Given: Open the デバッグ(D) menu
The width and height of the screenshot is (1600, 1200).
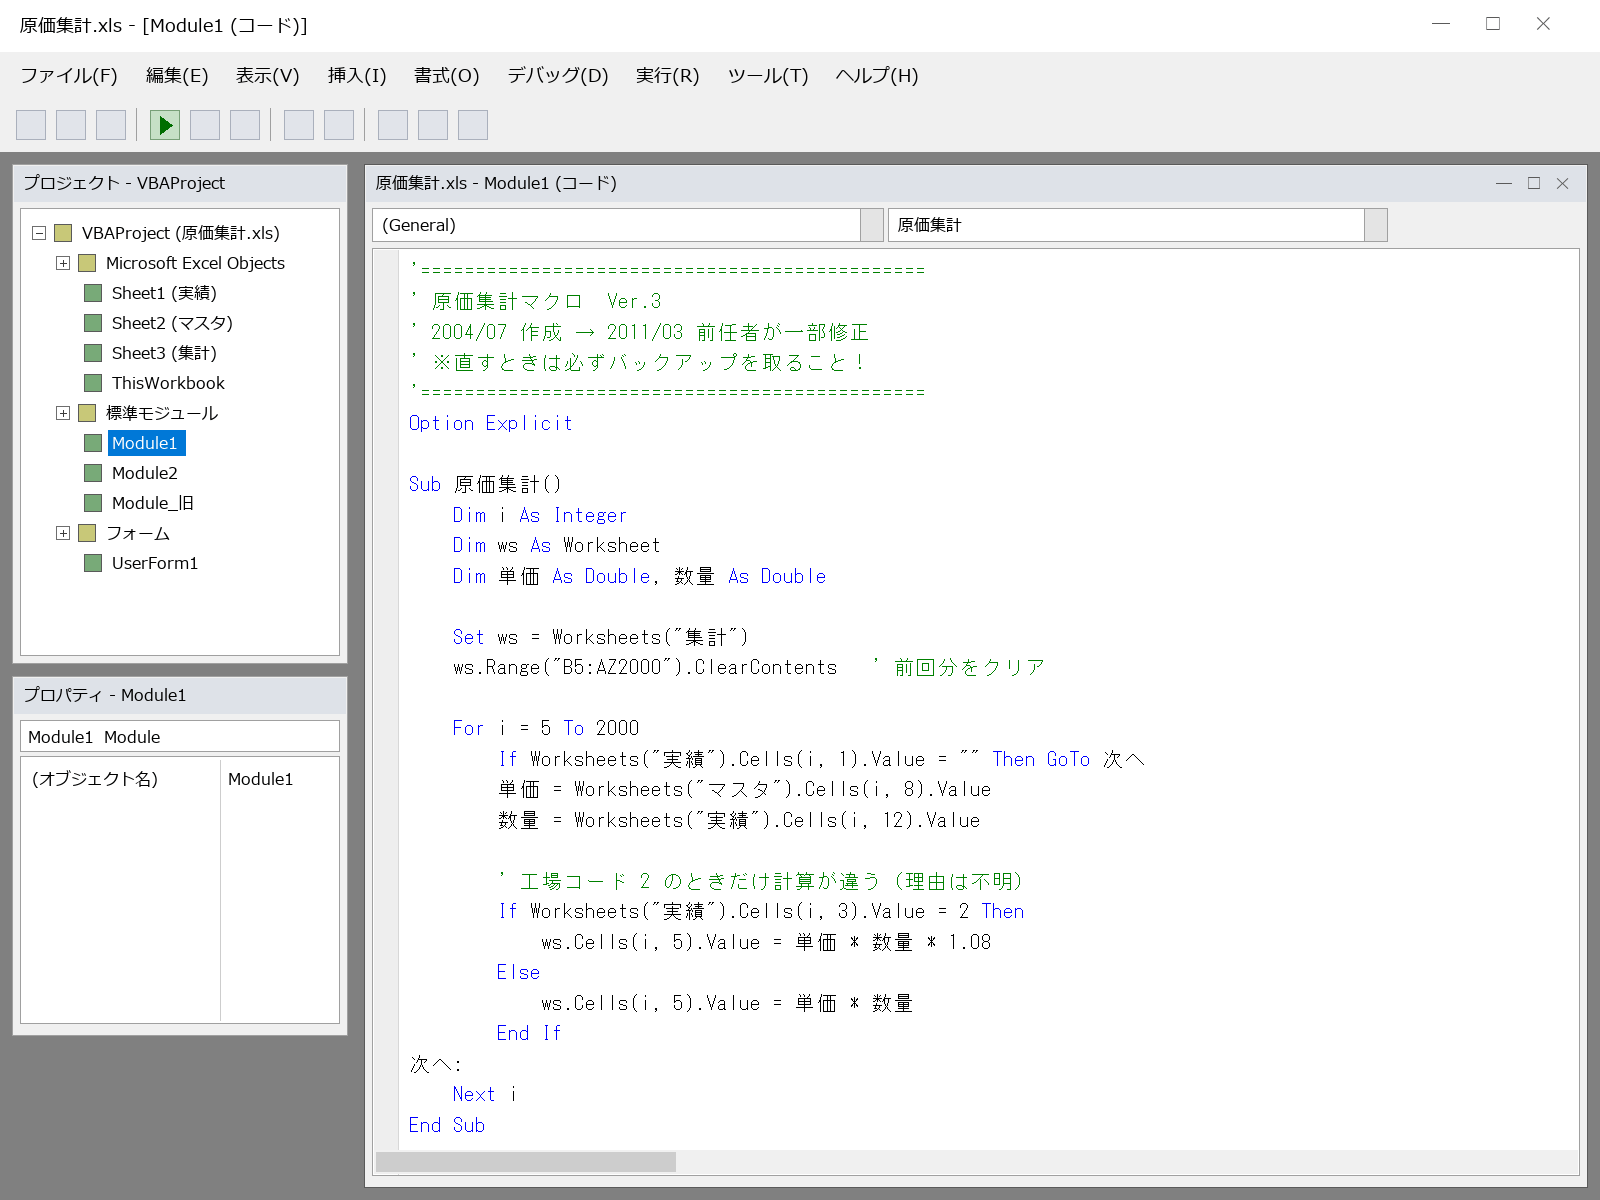Looking at the screenshot, I should pyautogui.click(x=558, y=76).
